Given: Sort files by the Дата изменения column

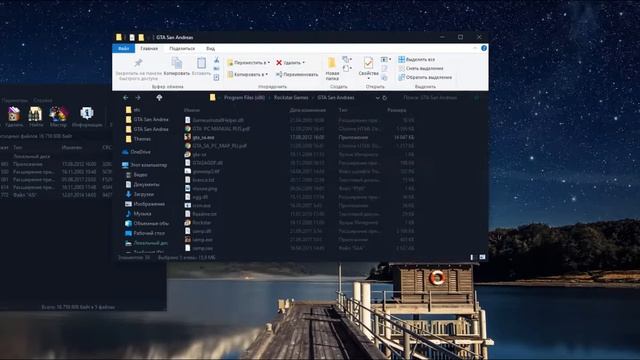Looking at the screenshot, I should click(x=308, y=110).
